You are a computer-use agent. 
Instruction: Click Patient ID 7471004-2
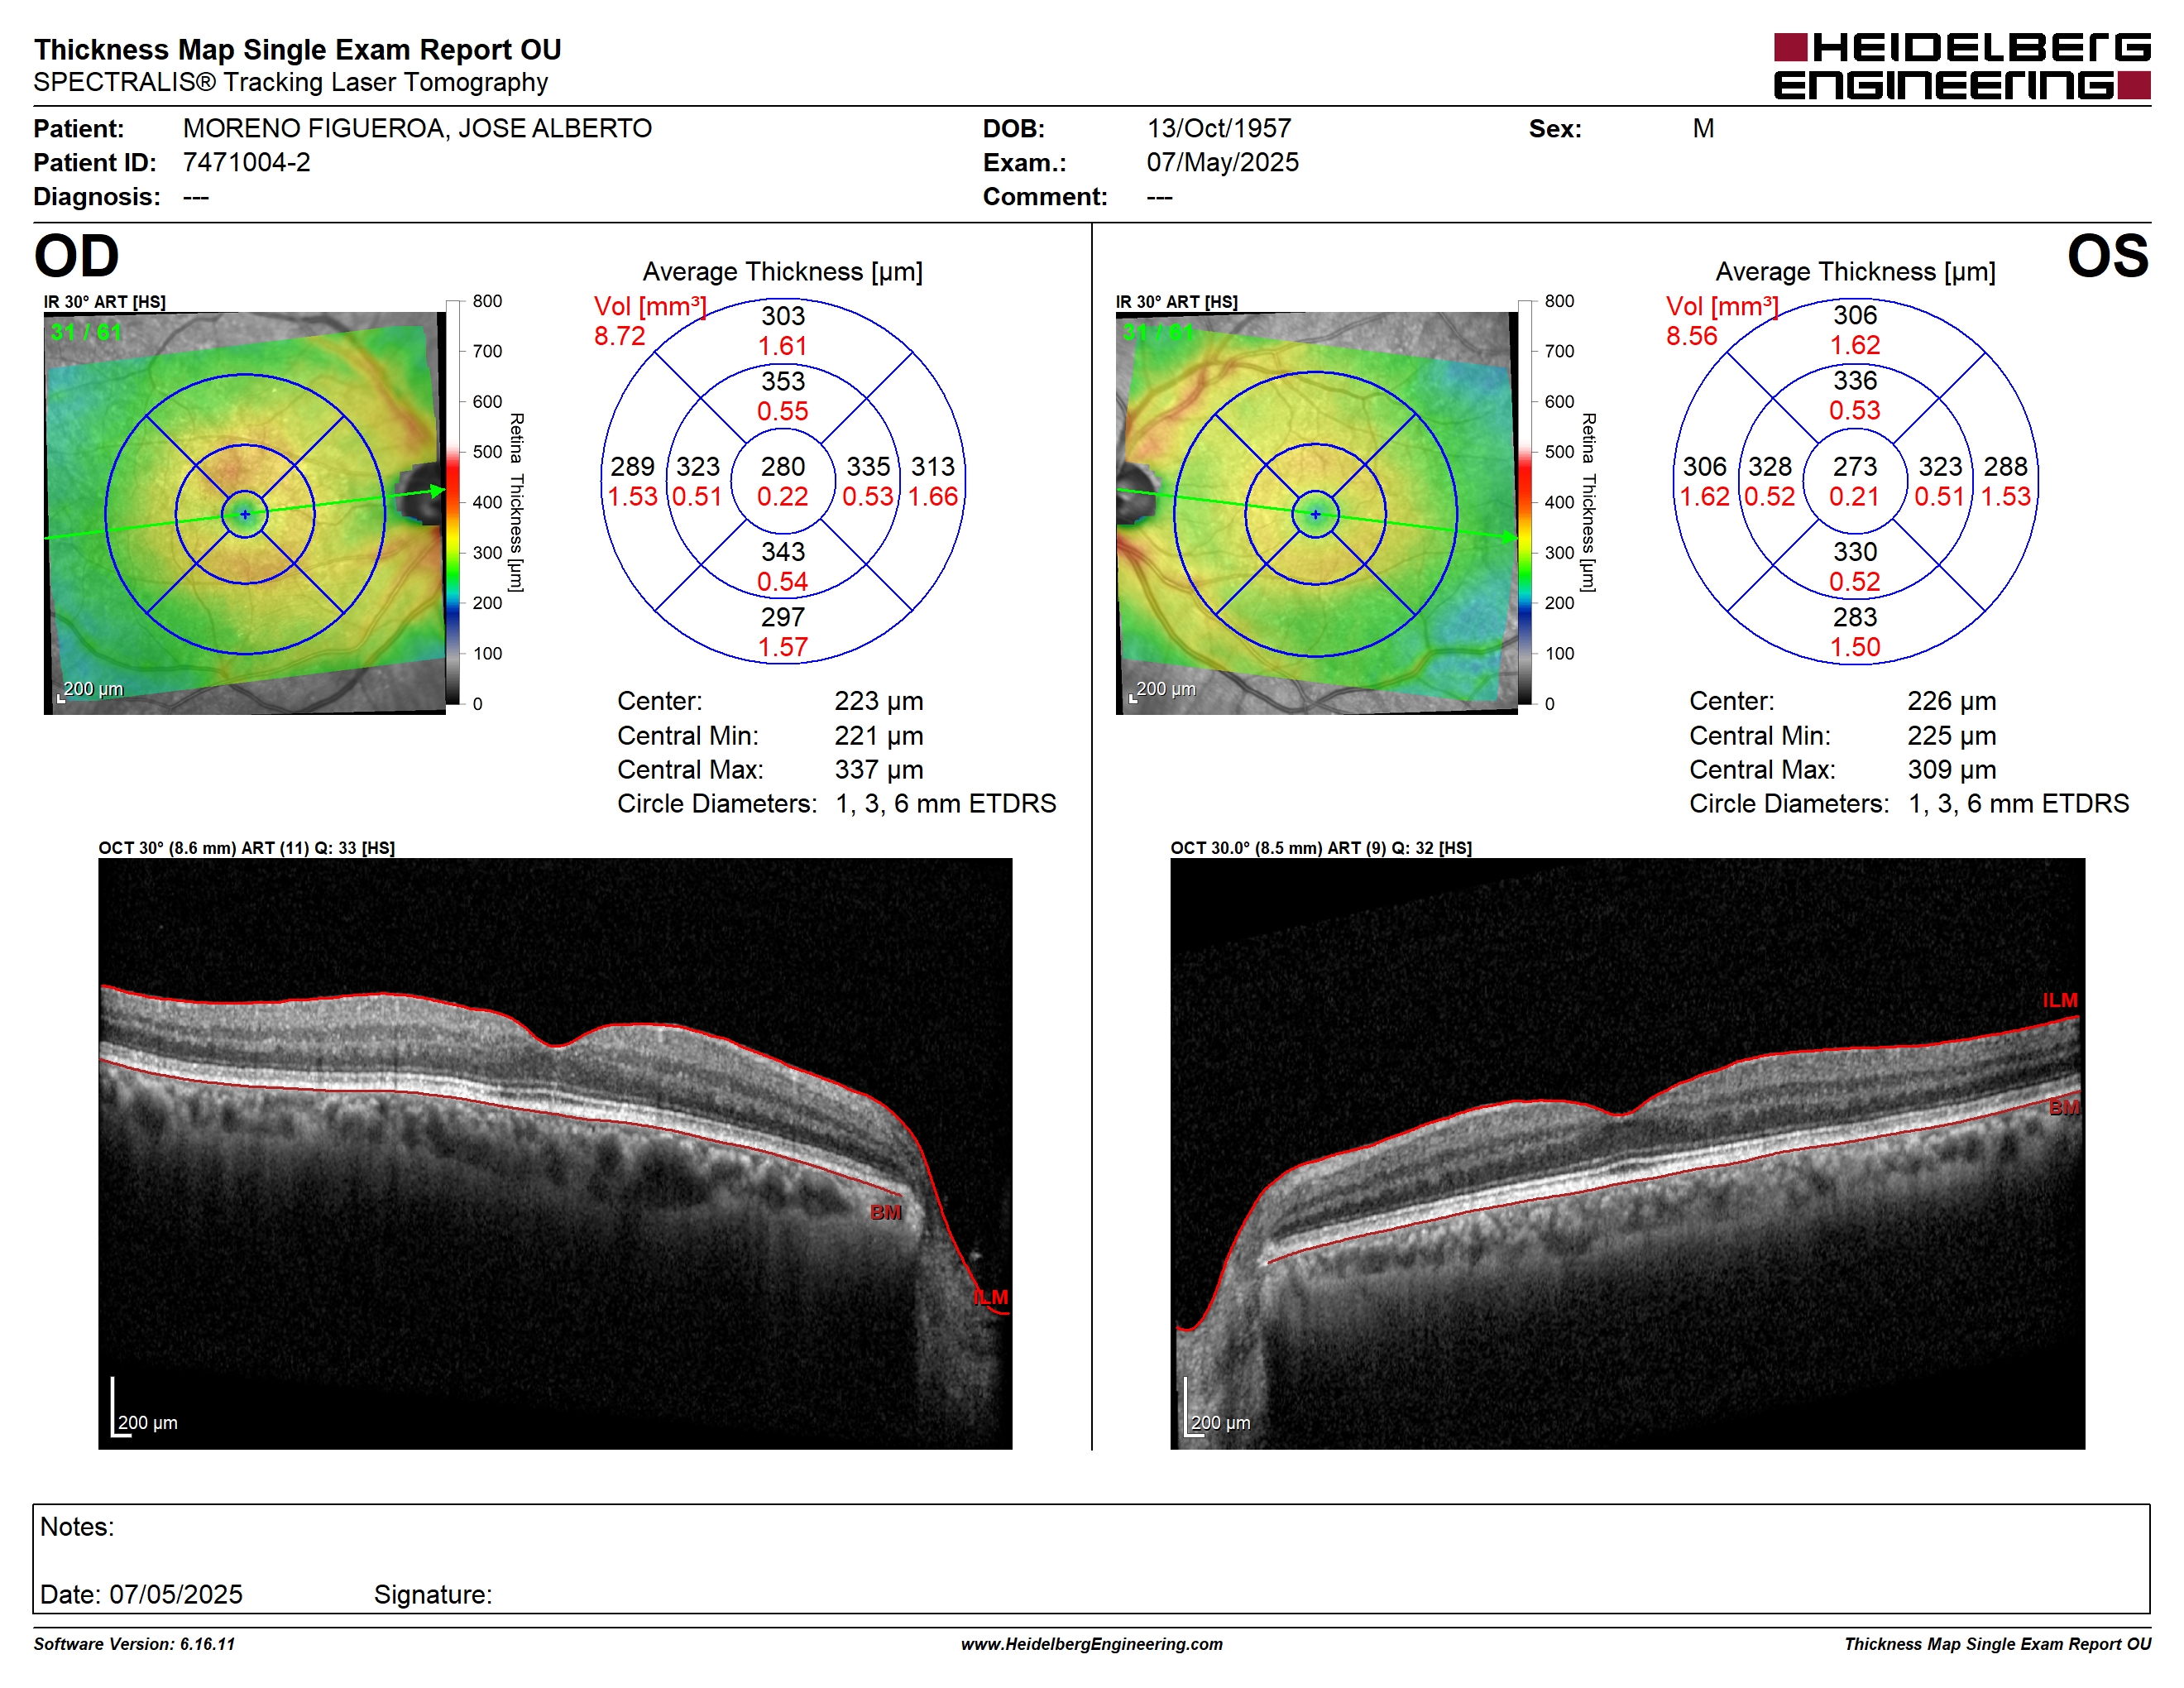pyautogui.click(x=246, y=162)
